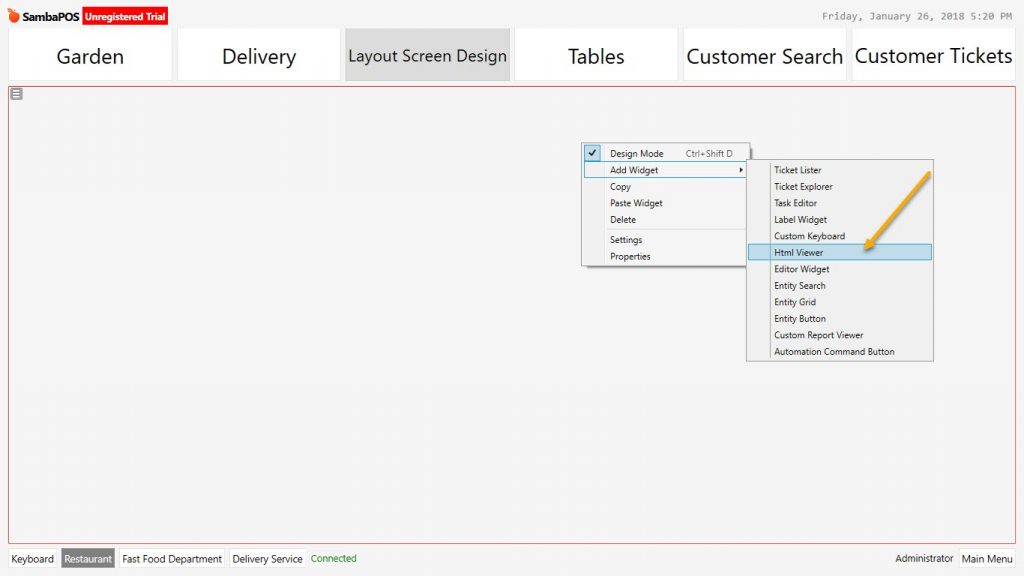
Task: Add a Ticket Lister widget
Action: point(840,170)
